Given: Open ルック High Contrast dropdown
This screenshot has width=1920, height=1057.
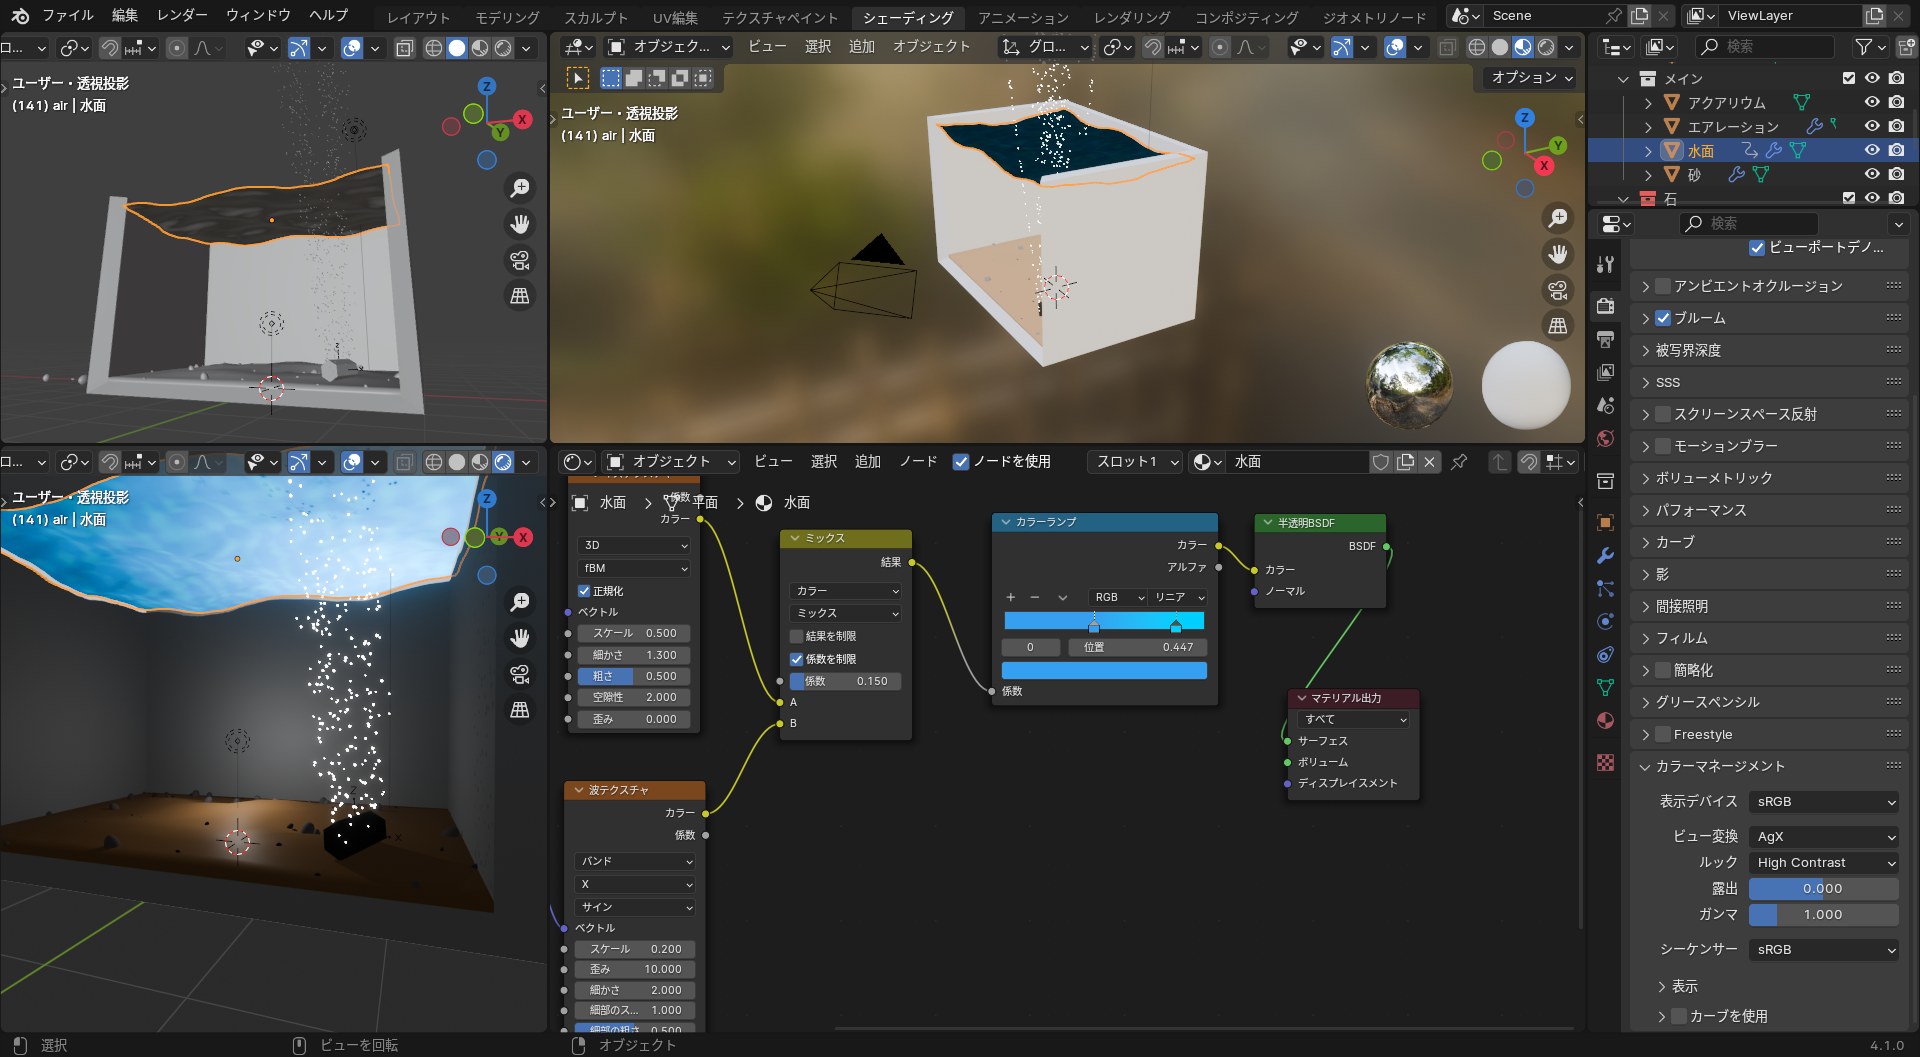Looking at the screenshot, I should pos(1824,863).
